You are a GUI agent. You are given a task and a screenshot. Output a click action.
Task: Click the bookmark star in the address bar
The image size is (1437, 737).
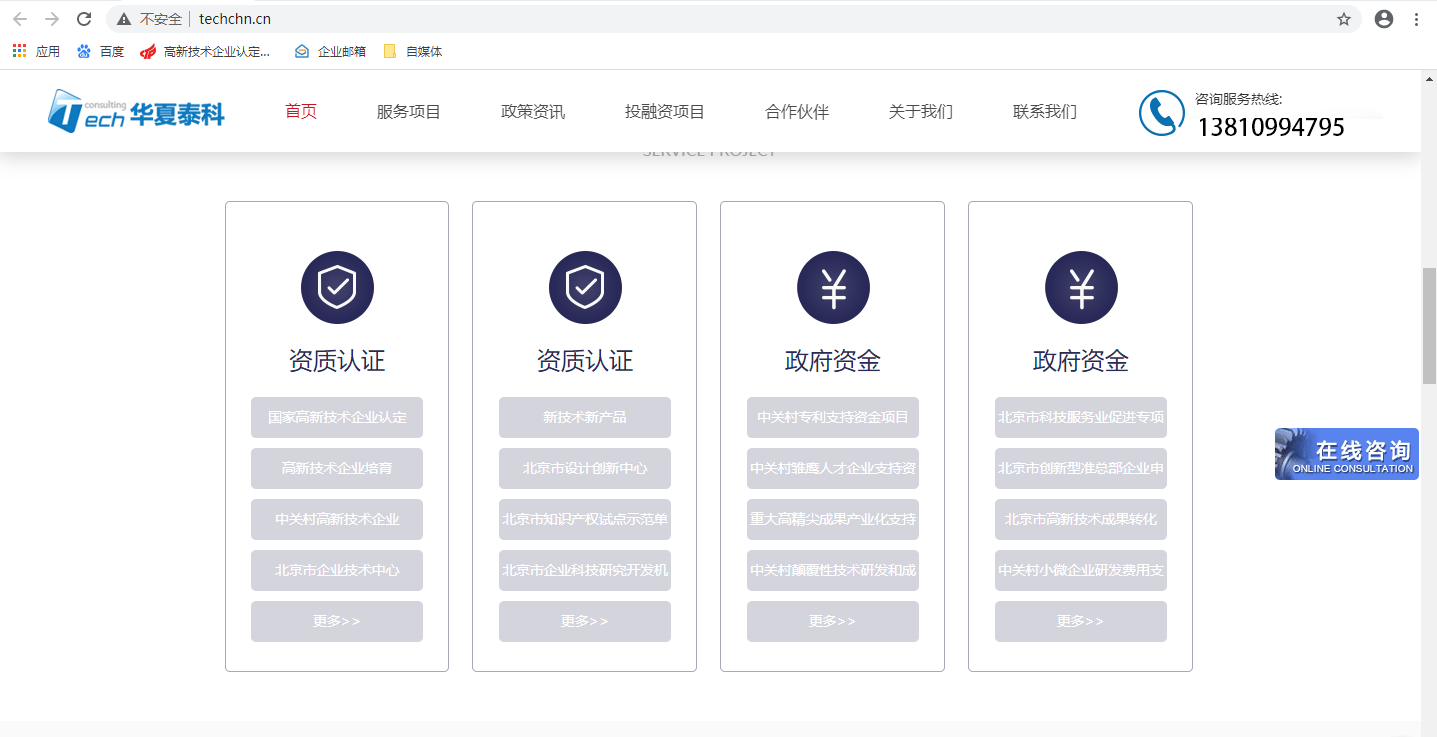click(1343, 18)
